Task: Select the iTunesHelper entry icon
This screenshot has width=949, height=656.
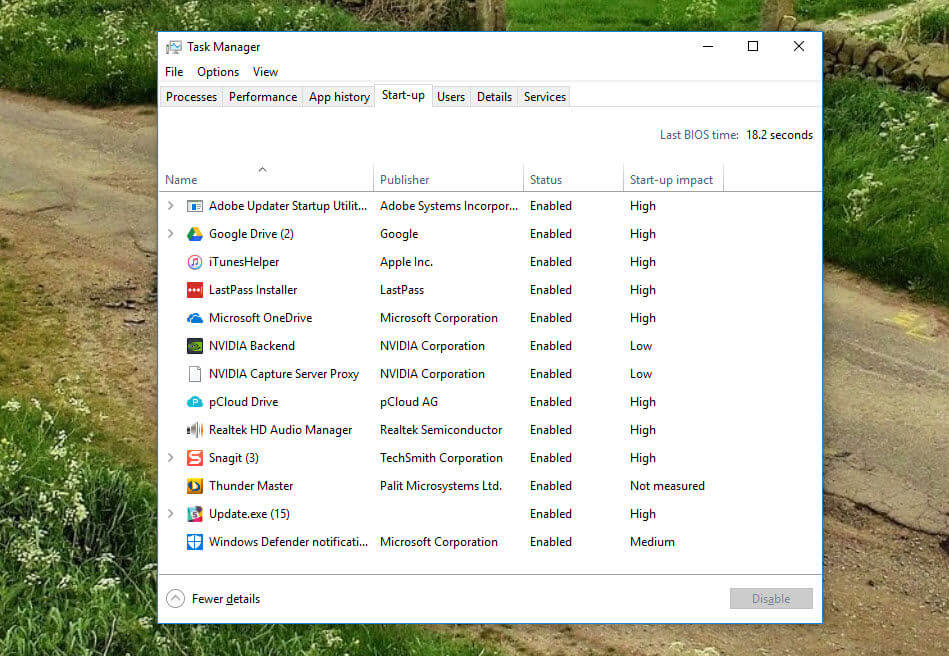Action: [x=195, y=261]
